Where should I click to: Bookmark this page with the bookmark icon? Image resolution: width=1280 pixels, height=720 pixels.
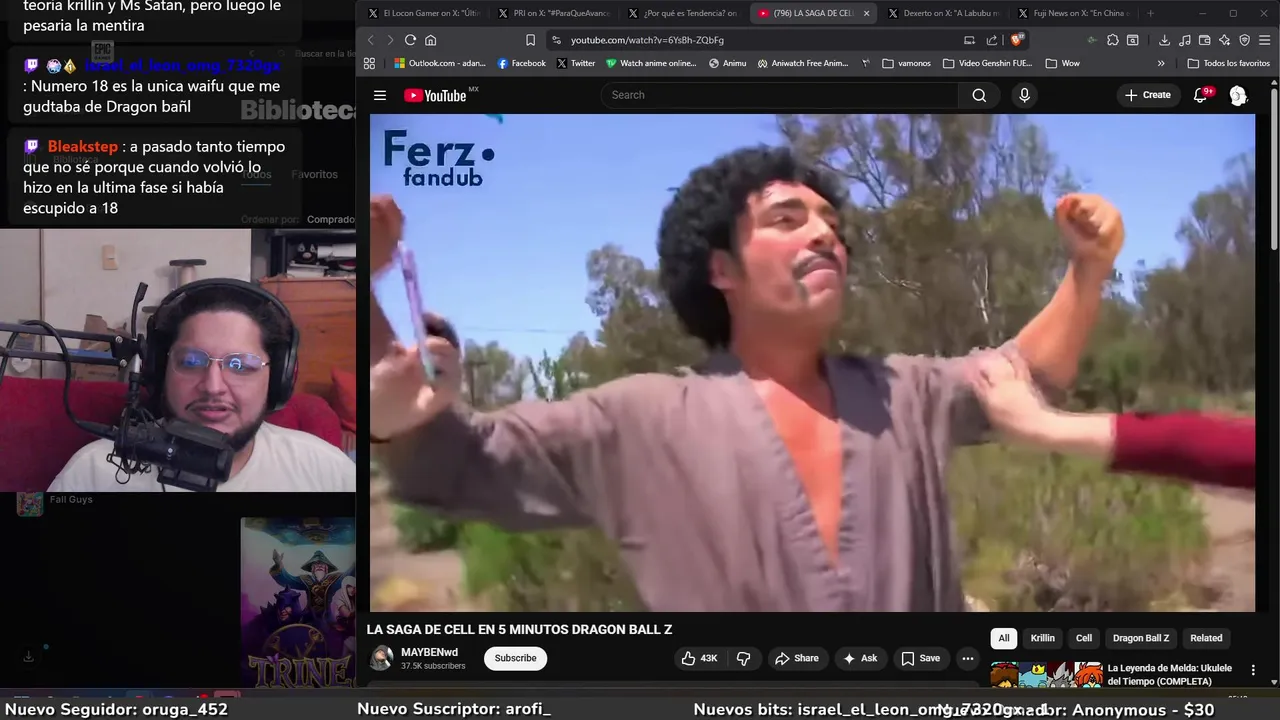[x=530, y=40]
